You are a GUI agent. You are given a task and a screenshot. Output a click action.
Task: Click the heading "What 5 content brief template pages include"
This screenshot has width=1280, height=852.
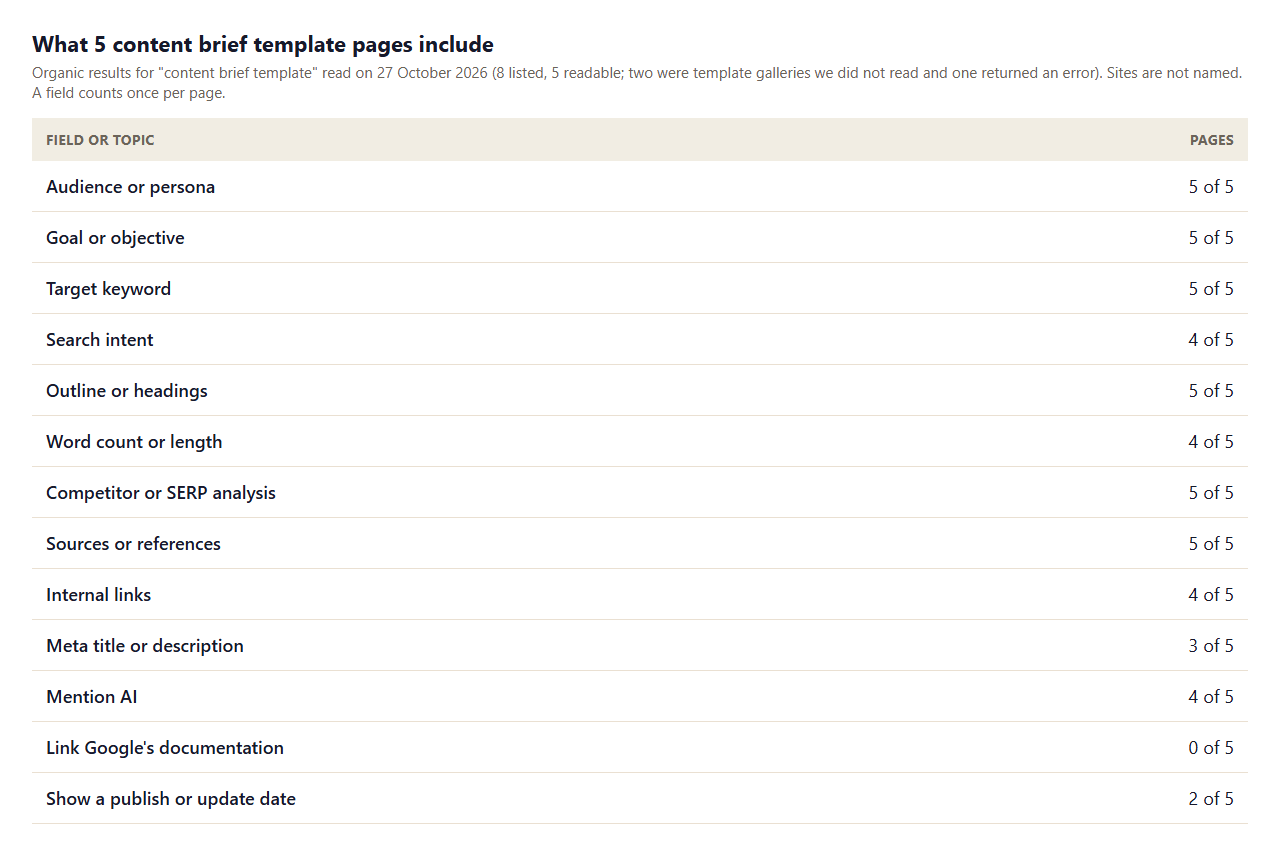point(263,44)
